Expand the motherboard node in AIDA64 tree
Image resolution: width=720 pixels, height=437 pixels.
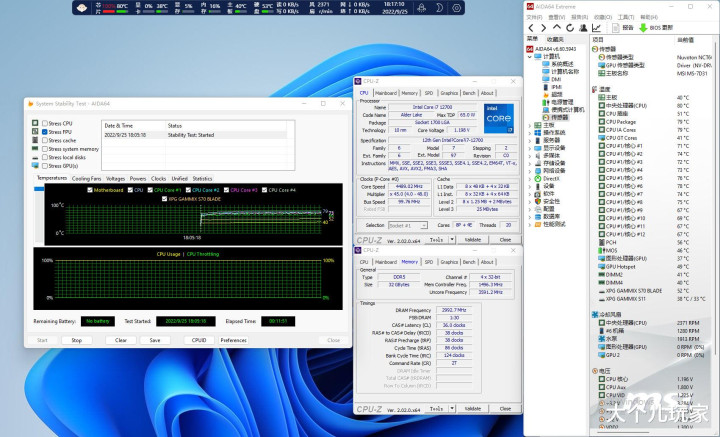click(x=530, y=125)
